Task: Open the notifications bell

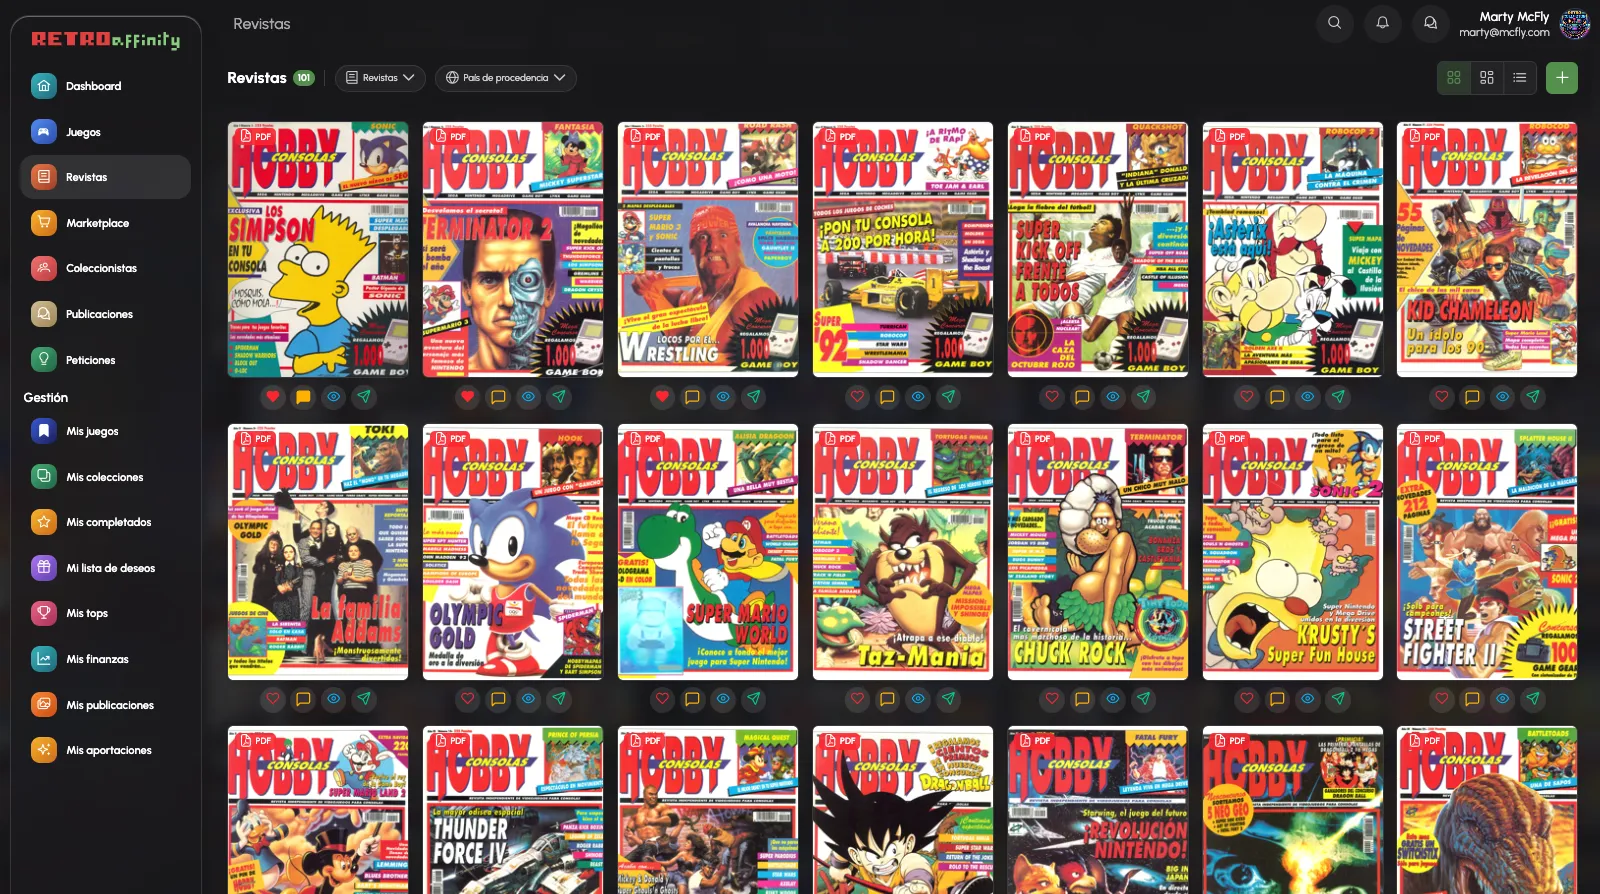Action: (1382, 23)
